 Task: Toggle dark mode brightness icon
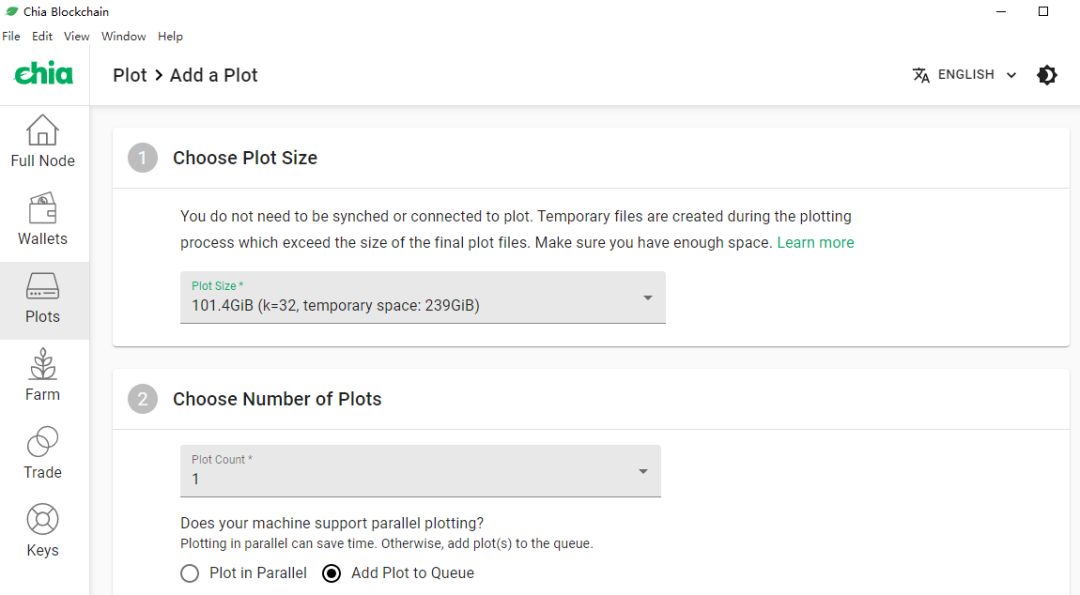(x=1047, y=75)
